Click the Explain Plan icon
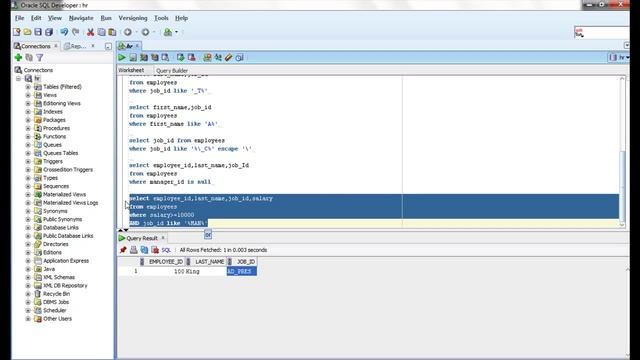640x360 pixels. (144, 58)
